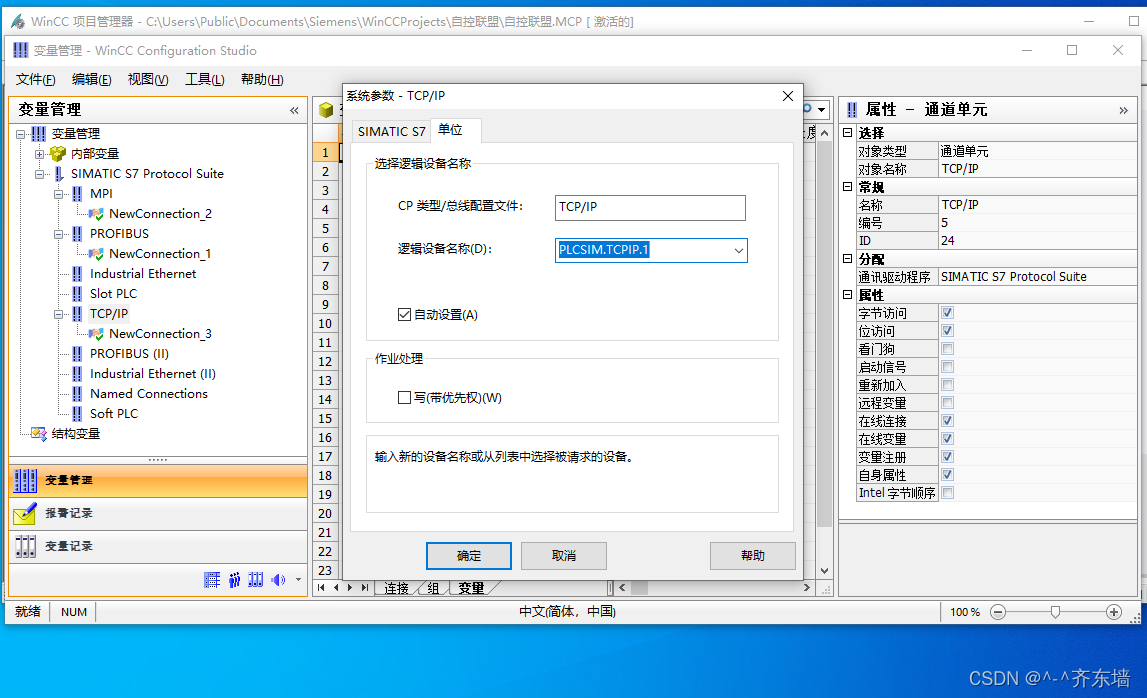Click 确定 to confirm the dialog

point(469,556)
